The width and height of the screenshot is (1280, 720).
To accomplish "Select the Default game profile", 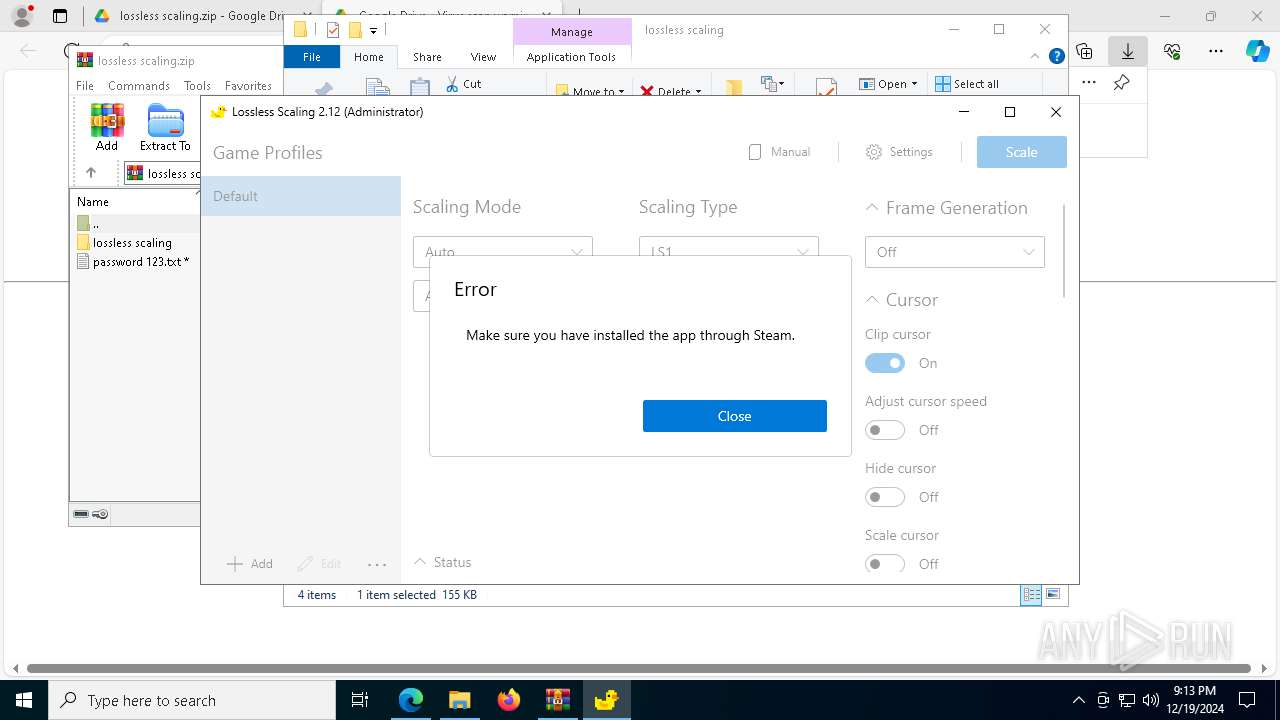I will [301, 196].
